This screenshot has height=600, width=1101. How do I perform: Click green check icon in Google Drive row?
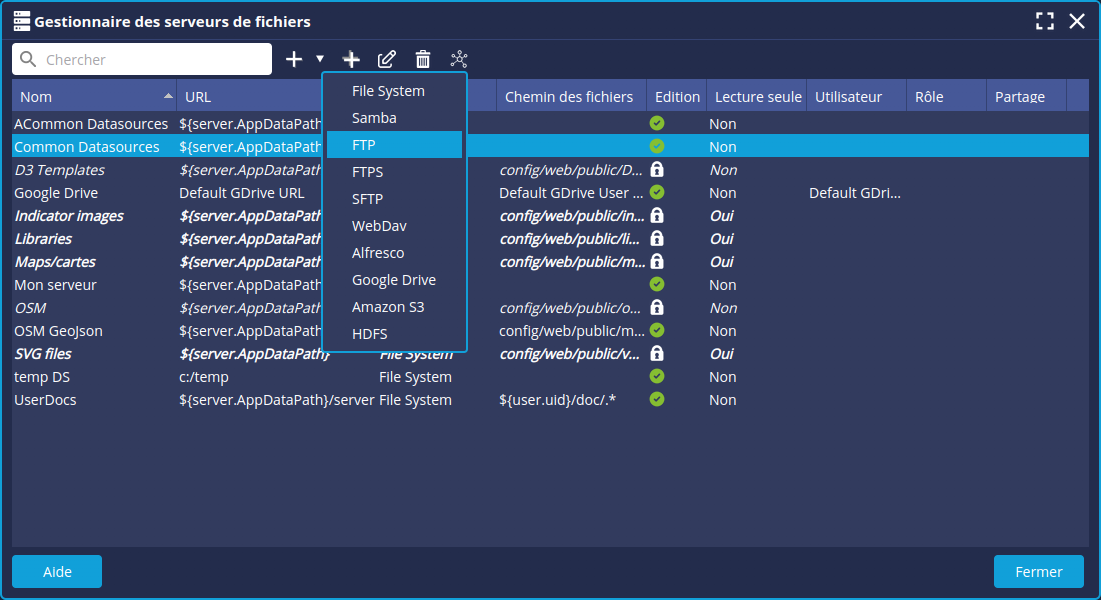657,193
